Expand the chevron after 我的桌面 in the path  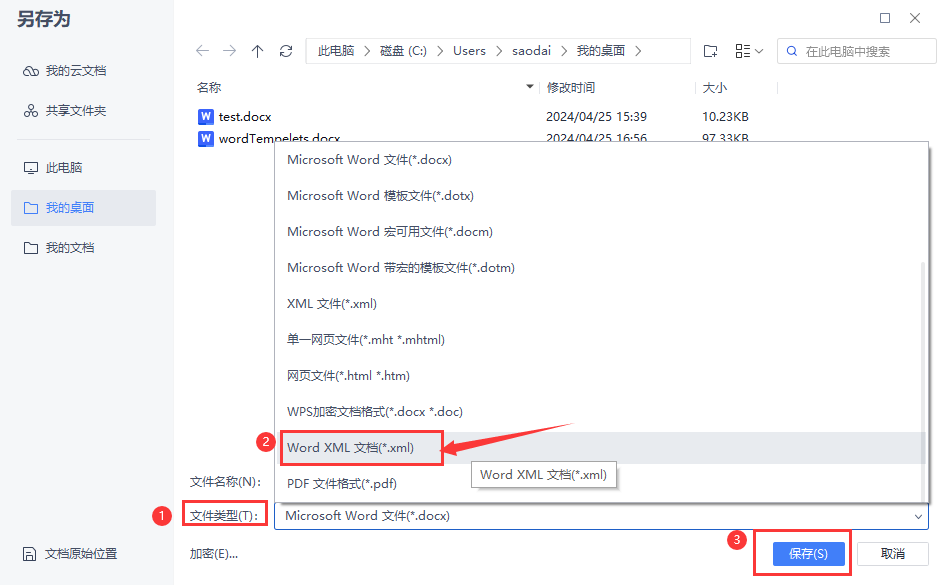click(x=638, y=51)
